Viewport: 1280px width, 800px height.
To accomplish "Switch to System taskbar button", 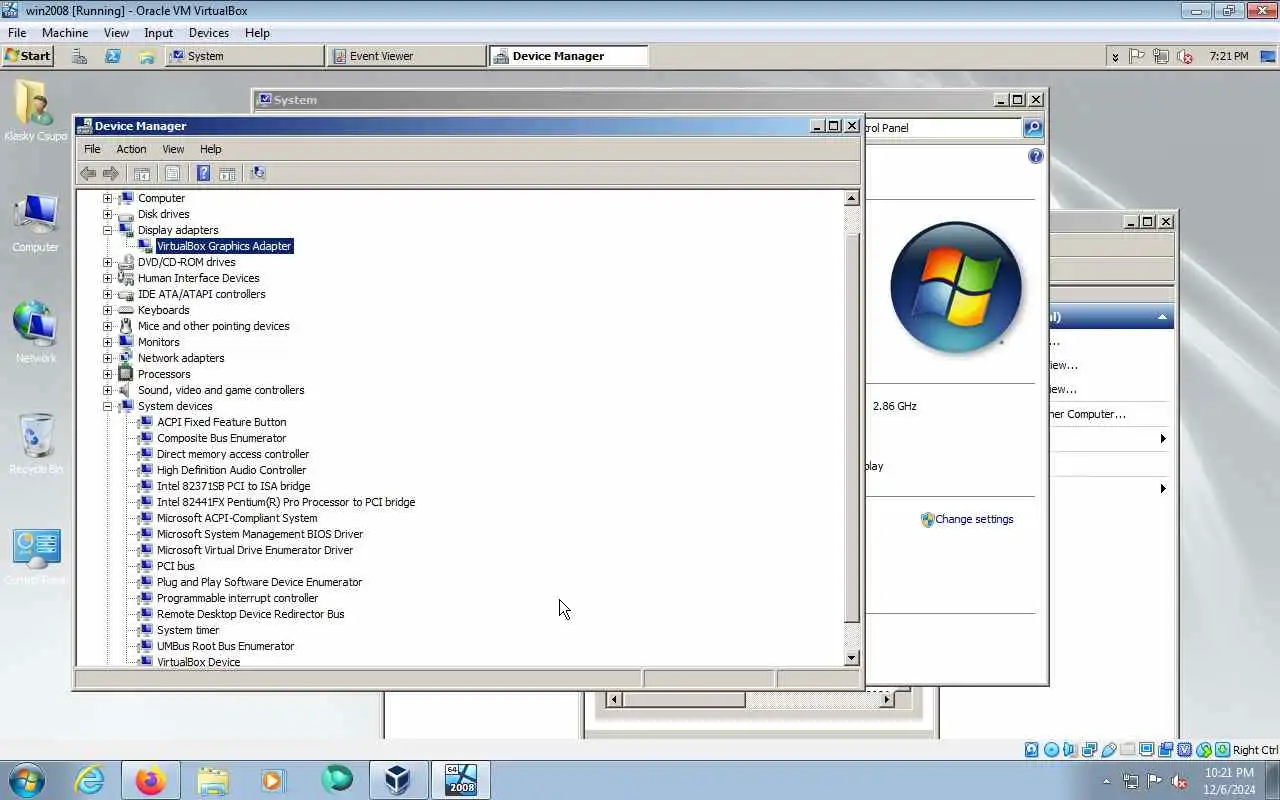I will (x=244, y=56).
